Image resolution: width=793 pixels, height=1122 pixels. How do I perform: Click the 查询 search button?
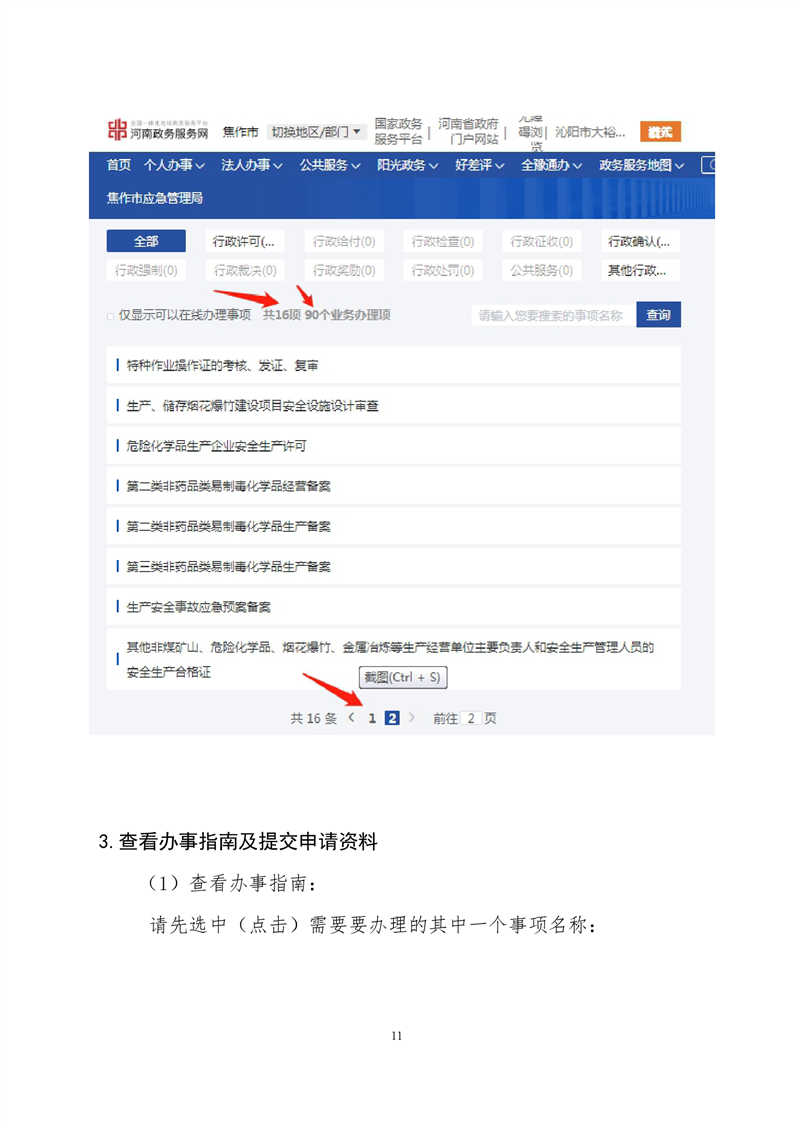(x=658, y=315)
